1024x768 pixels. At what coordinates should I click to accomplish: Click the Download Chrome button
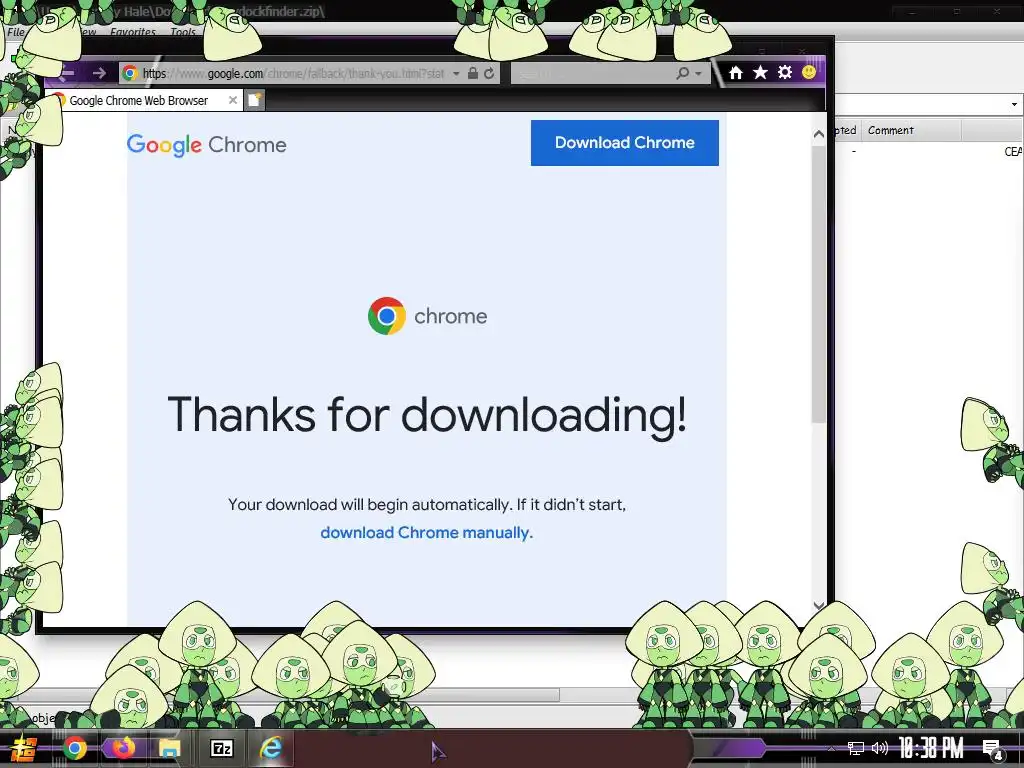pos(624,142)
